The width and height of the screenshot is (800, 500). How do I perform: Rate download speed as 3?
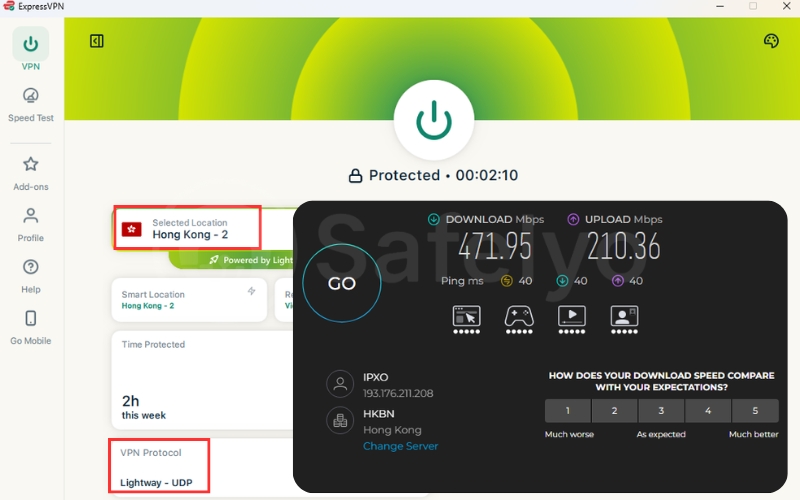(661, 411)
